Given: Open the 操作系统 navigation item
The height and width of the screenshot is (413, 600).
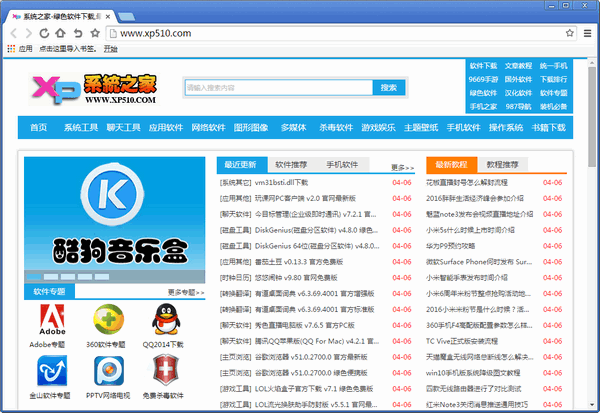Looking at the screenshot, I should pos(506,127).
